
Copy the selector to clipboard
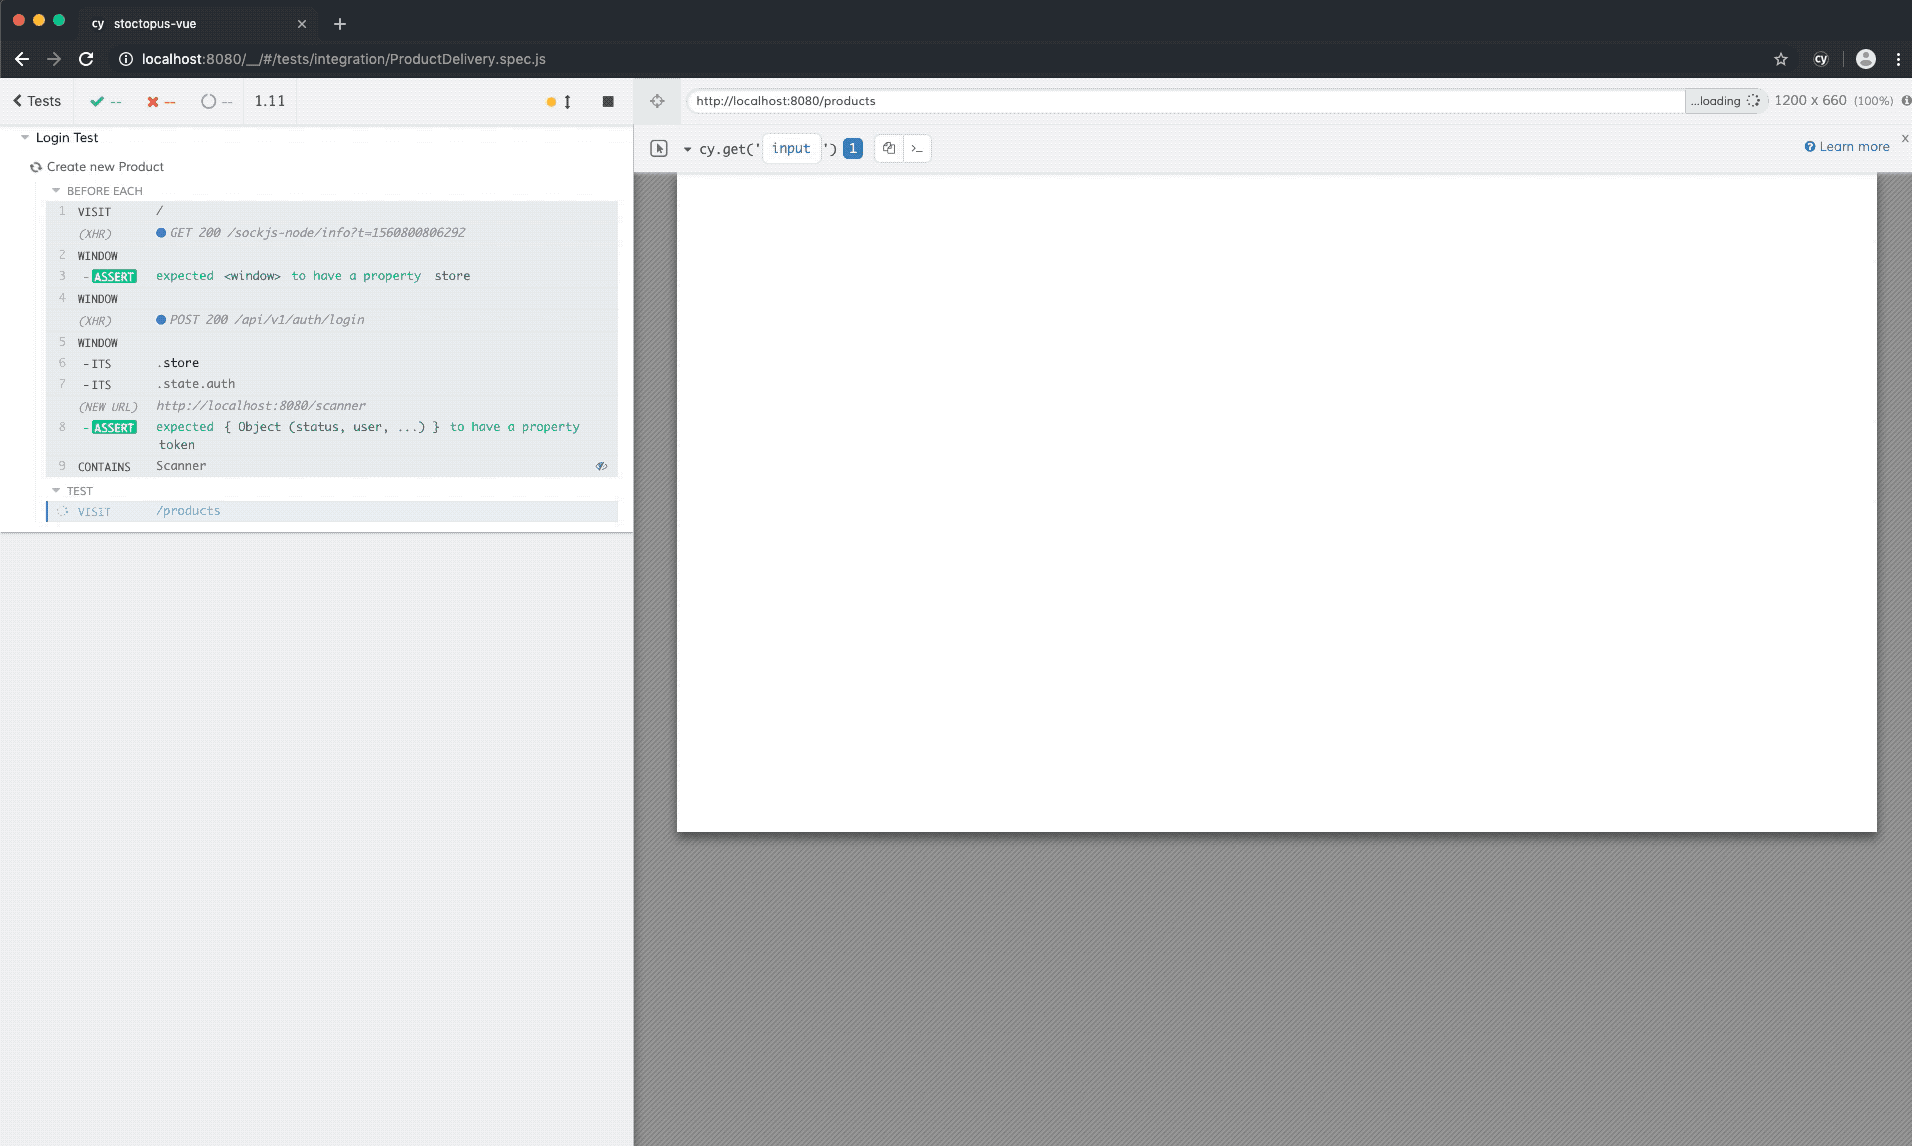[x=888, y=148]
